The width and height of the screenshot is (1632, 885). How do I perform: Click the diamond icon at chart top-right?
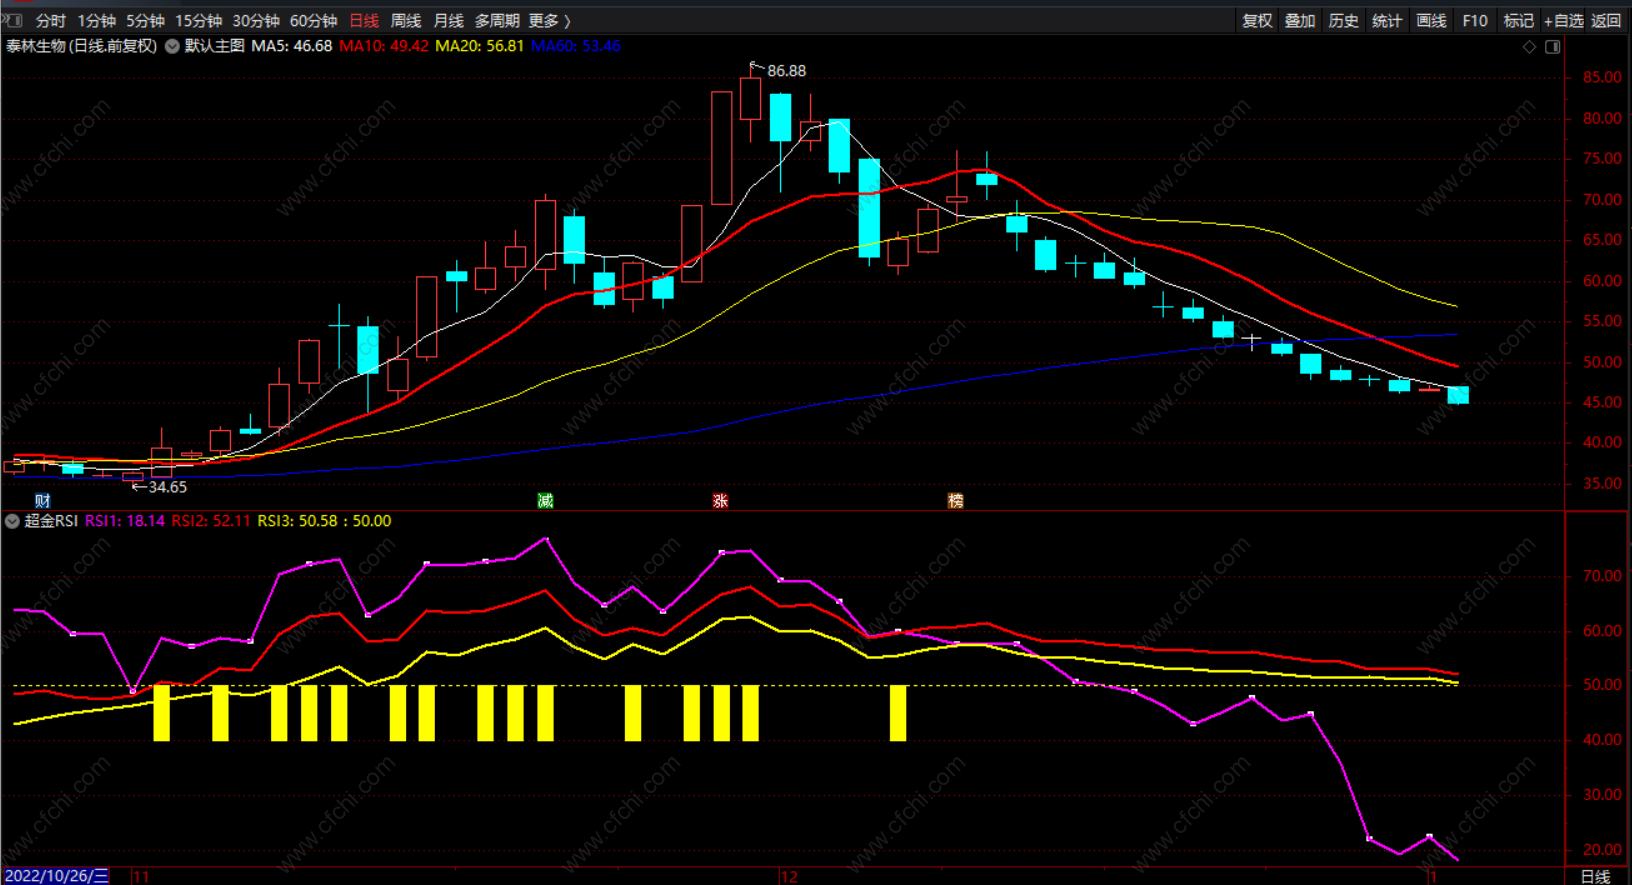coord(1529,47)
